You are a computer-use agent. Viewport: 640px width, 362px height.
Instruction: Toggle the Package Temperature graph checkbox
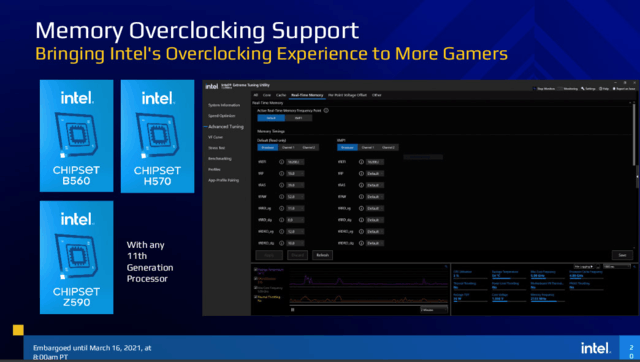tap(256, 269)
